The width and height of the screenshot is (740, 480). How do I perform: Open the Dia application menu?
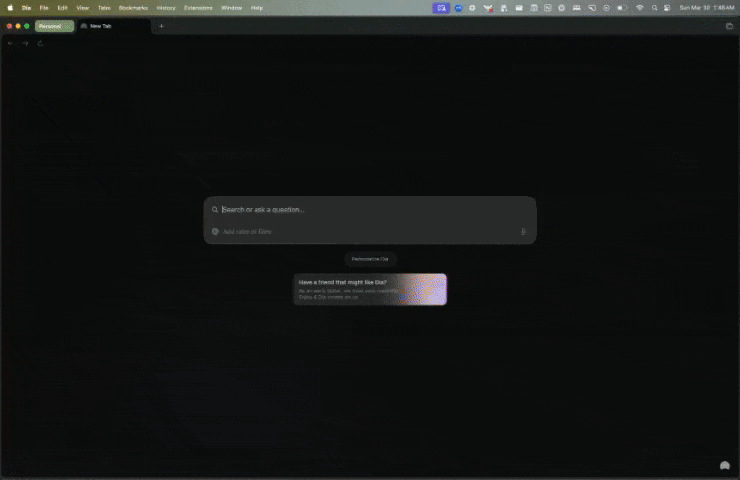26,8
